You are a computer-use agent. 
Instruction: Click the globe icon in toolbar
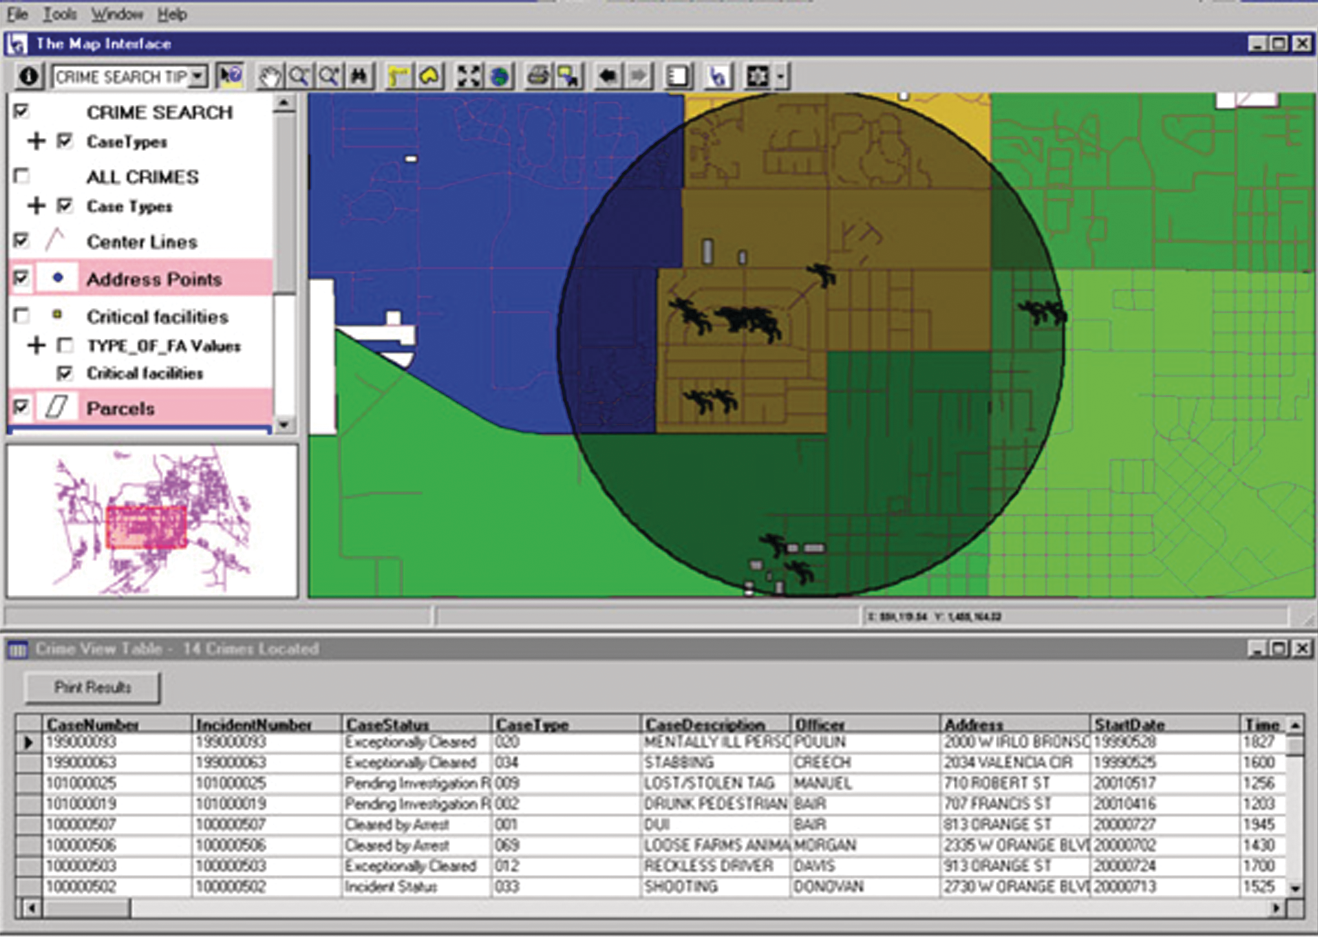[499, 76]
